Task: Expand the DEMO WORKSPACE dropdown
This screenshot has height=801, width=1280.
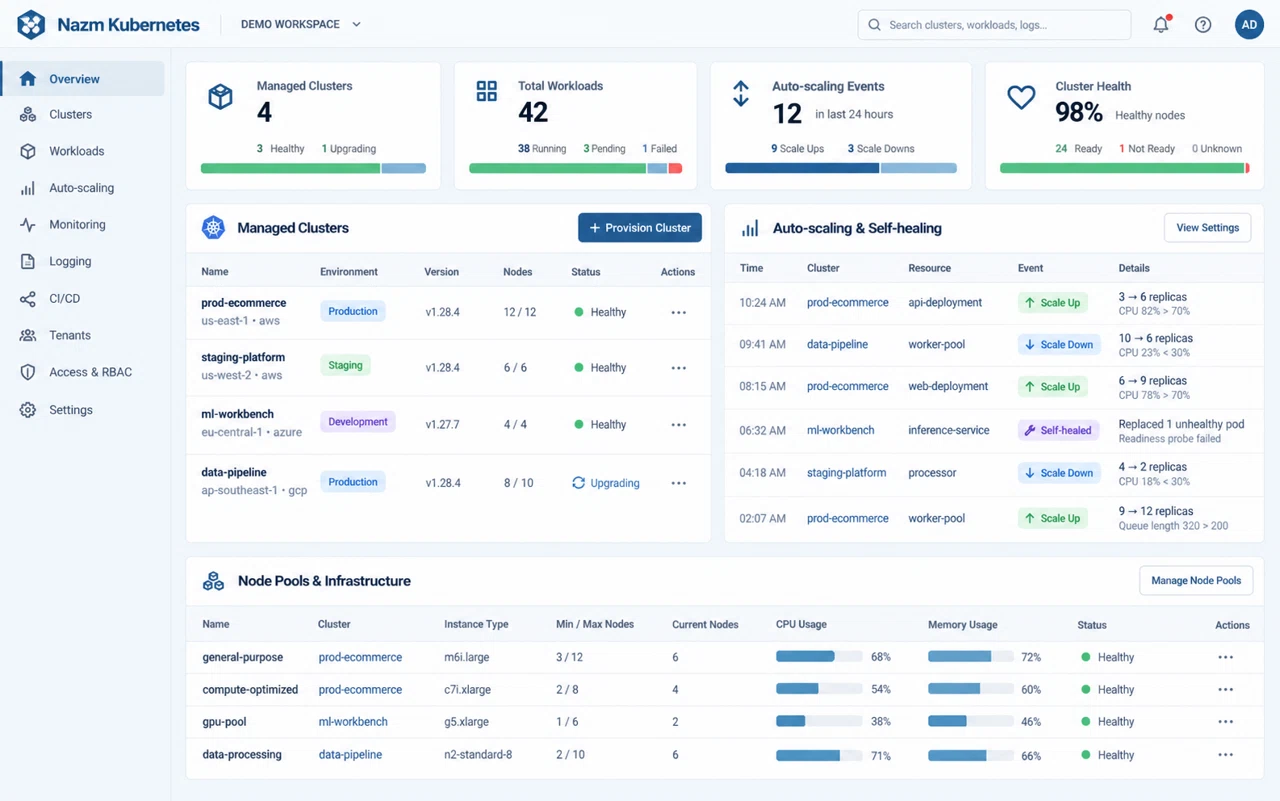Action: pos(301,25)
